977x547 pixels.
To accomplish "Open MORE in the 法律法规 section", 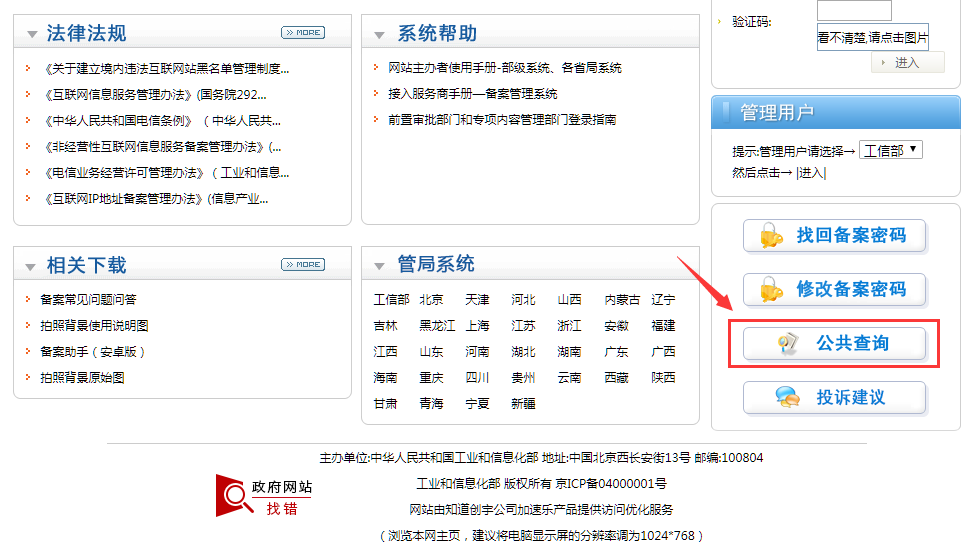I will [x=302, y=33].
